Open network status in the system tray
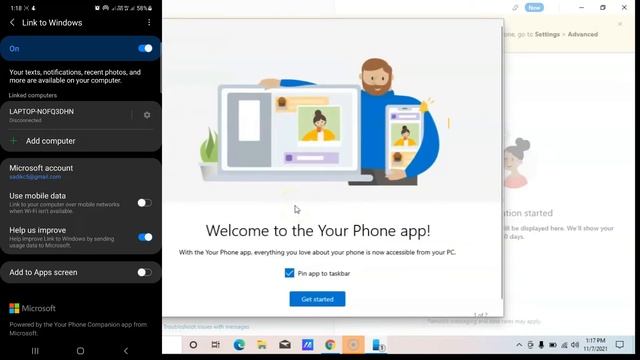 pyautogui.click(x=564, y=345)
